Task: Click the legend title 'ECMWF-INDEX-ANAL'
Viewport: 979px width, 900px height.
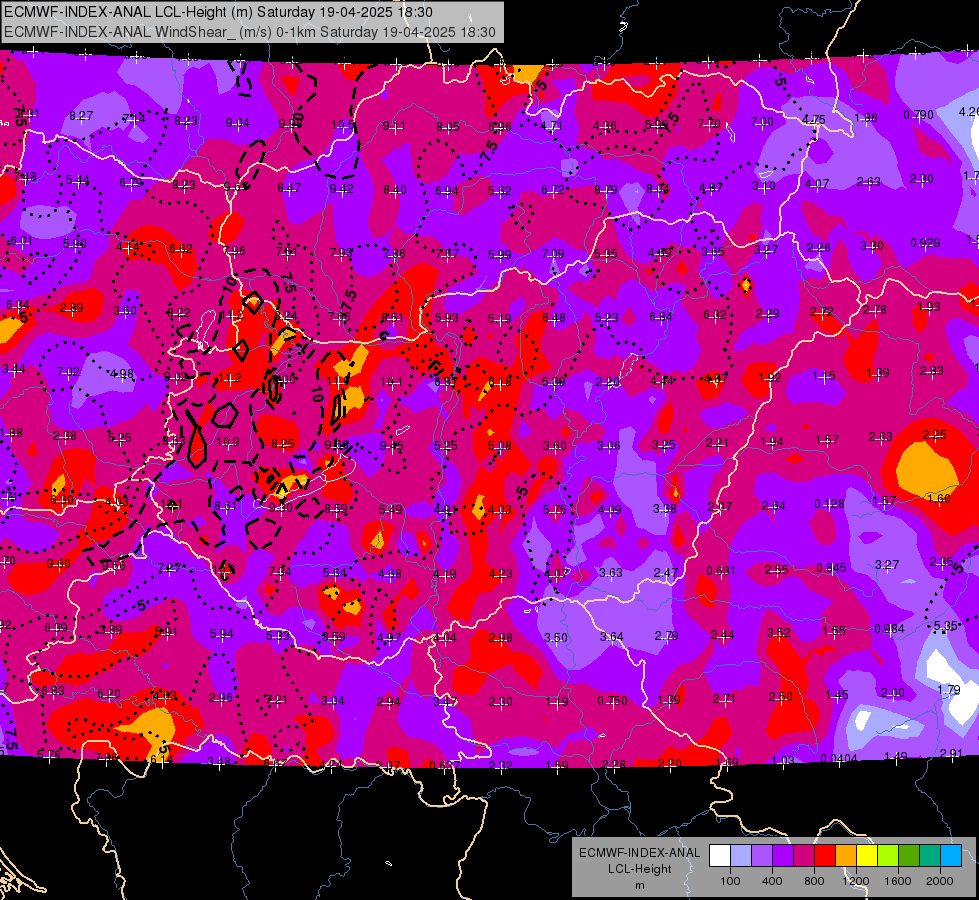Action: (x=639, y=853)
